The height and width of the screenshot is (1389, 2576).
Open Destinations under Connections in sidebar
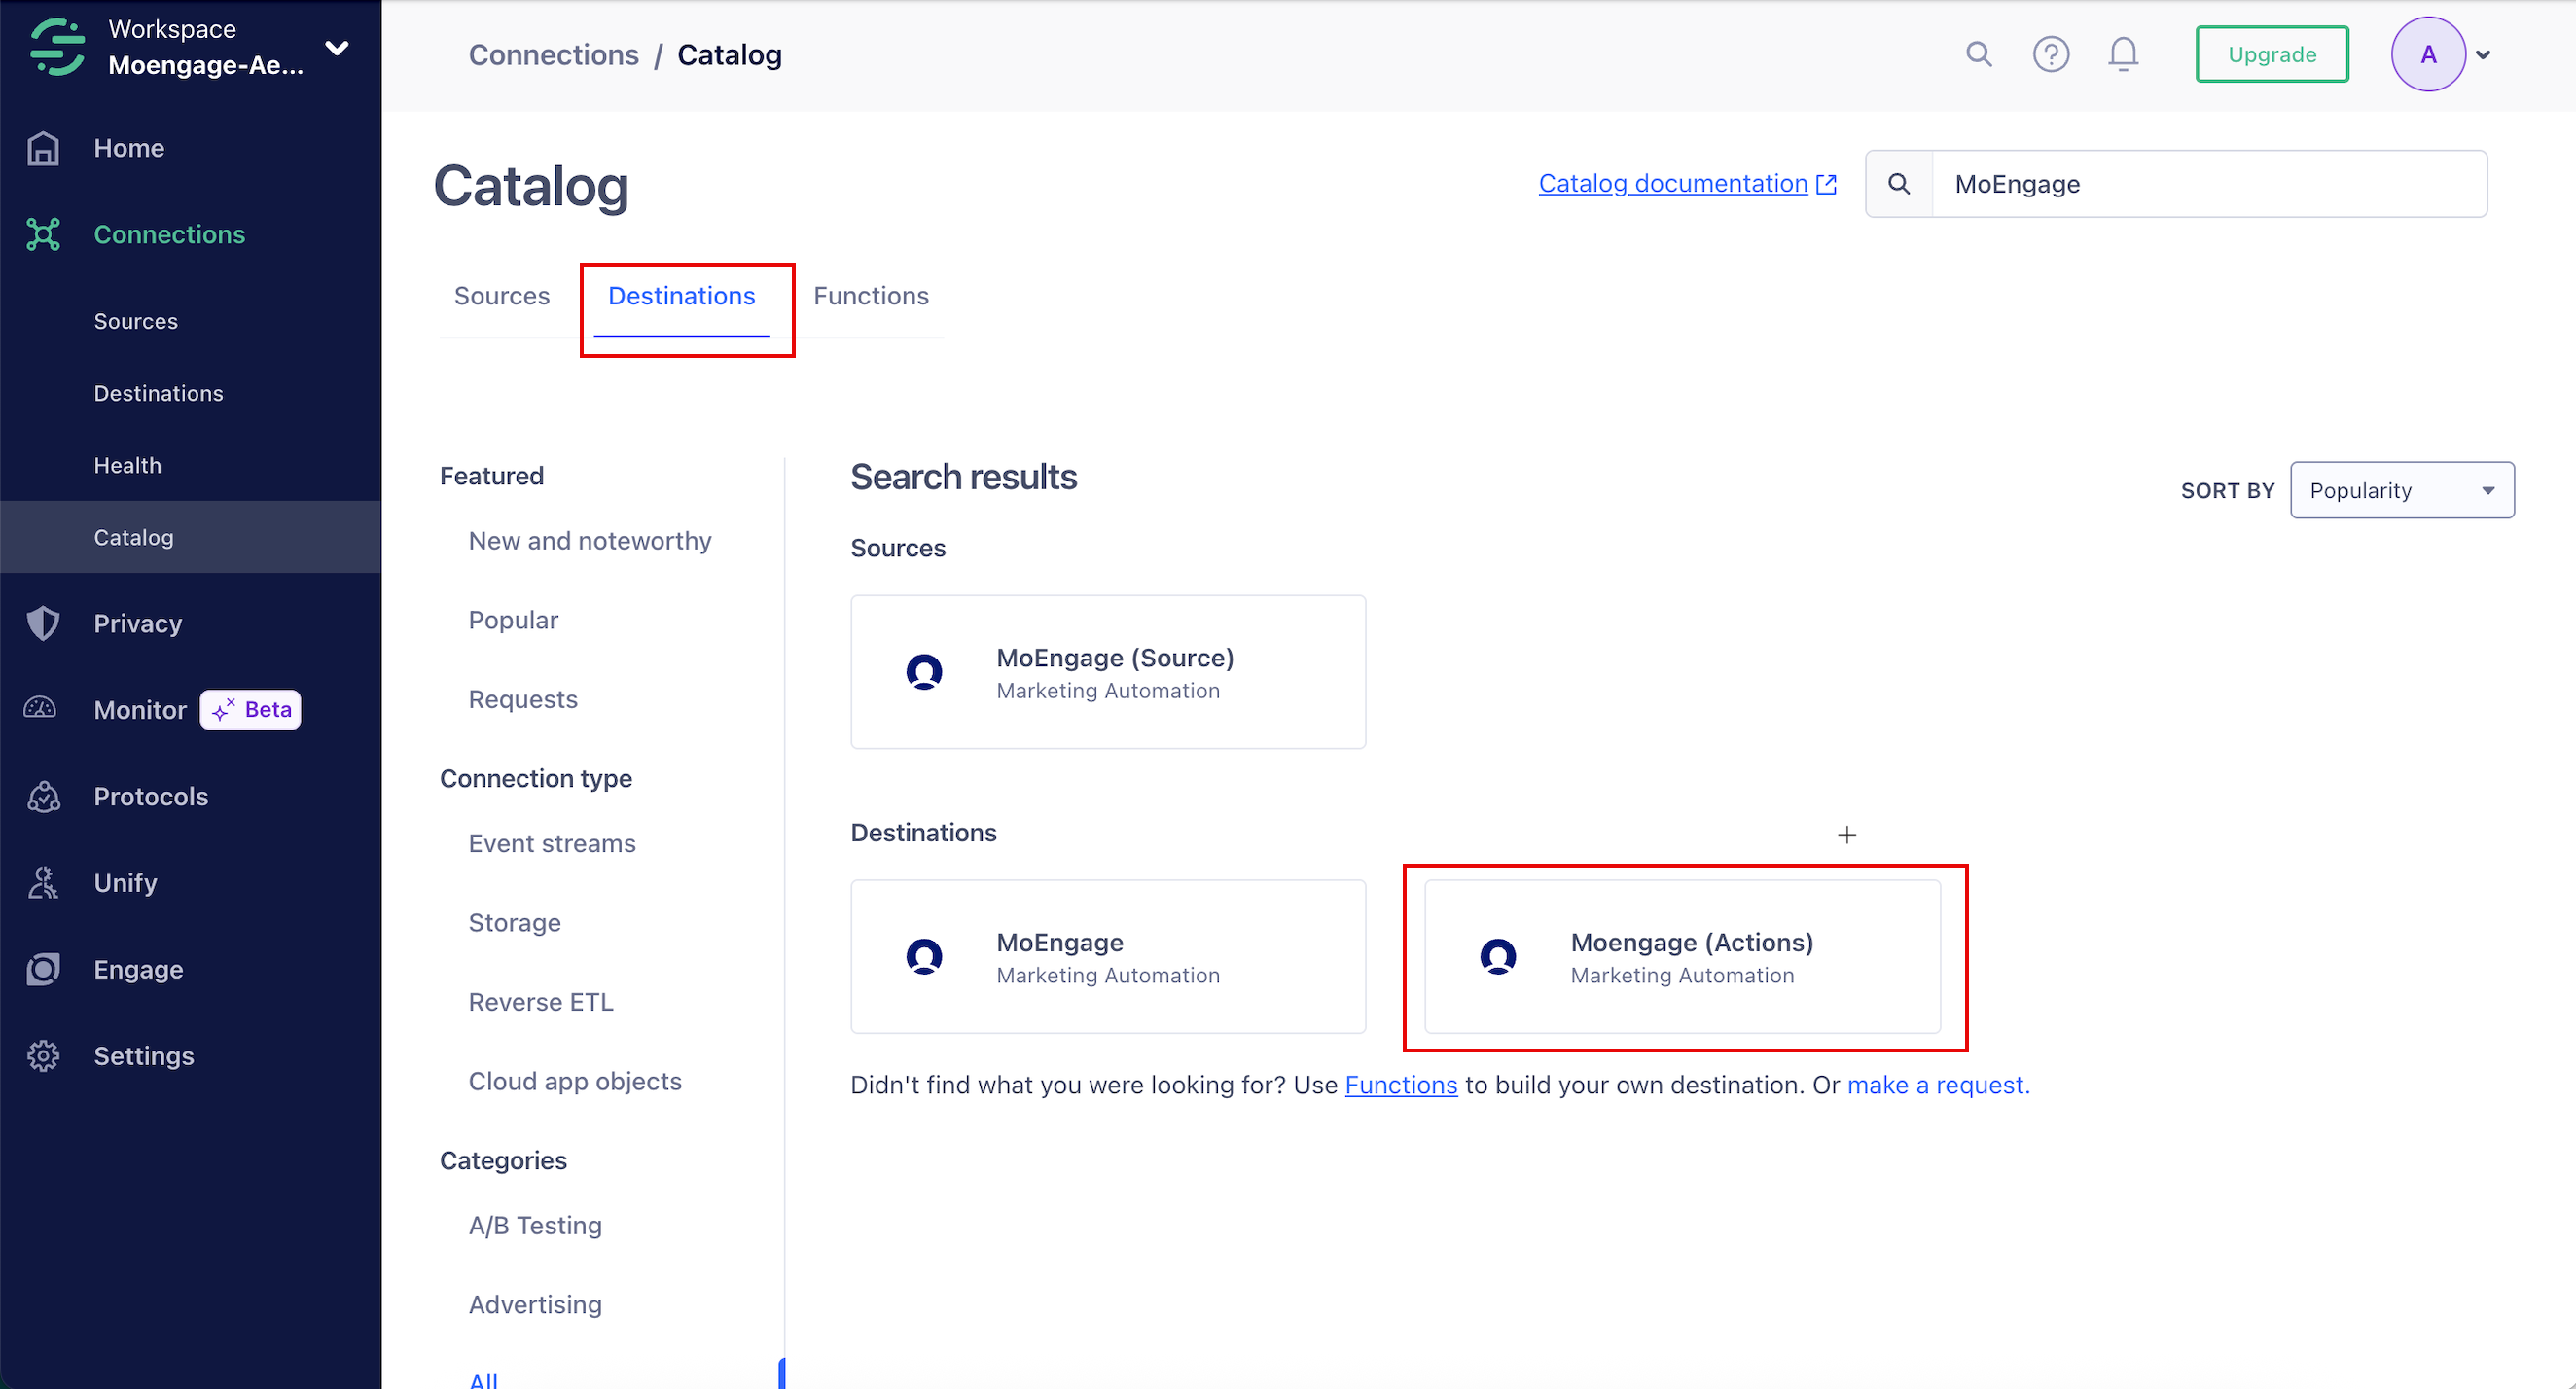click(158, 393)
